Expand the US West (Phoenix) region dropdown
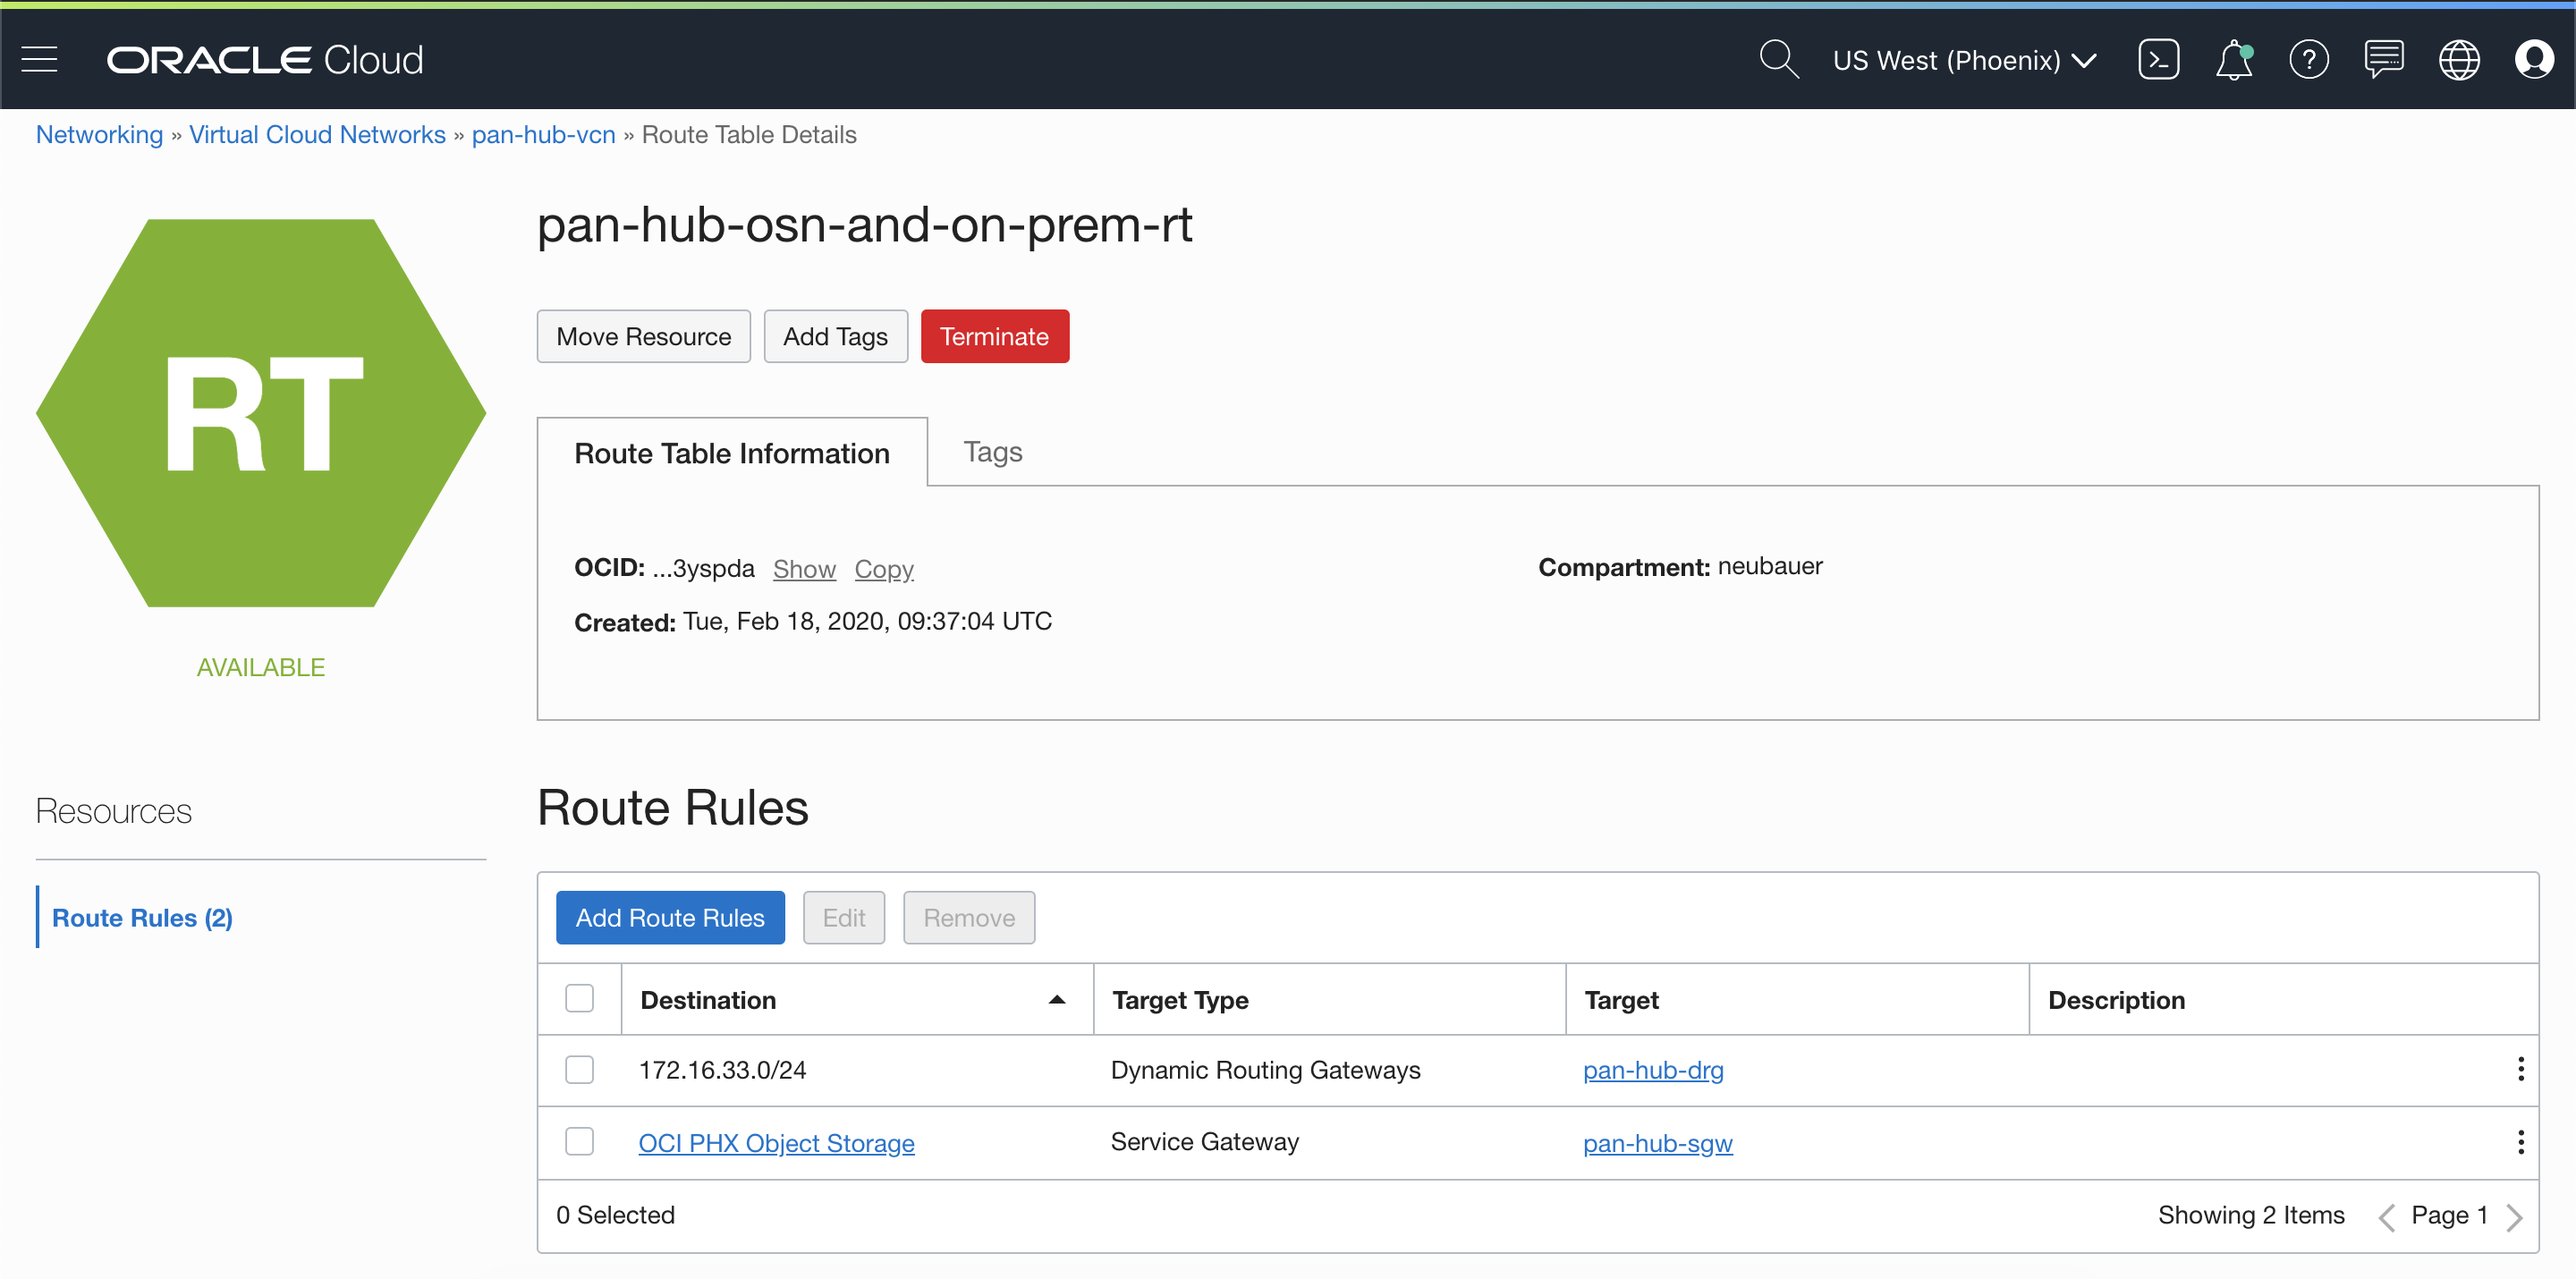Screen dimensions: 2576x1279 click(1964, 60)
